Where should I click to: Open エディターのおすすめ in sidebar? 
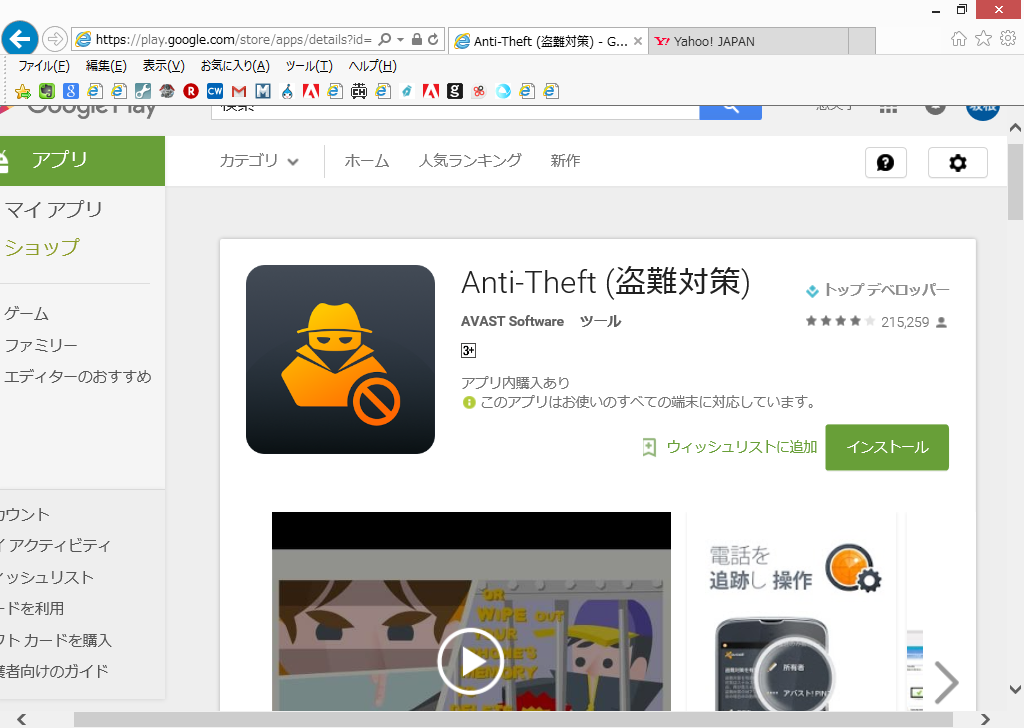[x=78, y=377]
